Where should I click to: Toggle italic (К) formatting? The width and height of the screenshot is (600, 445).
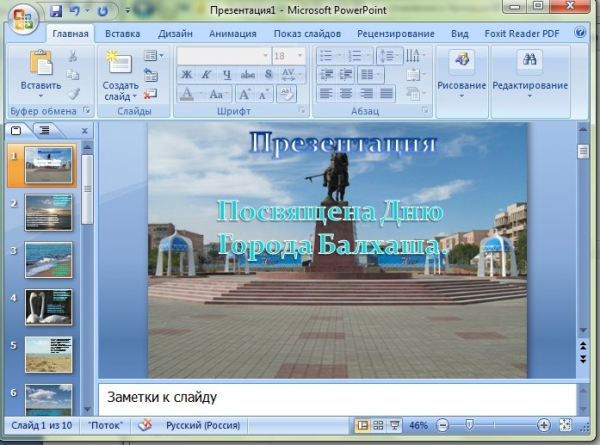(x=207, y=75)
